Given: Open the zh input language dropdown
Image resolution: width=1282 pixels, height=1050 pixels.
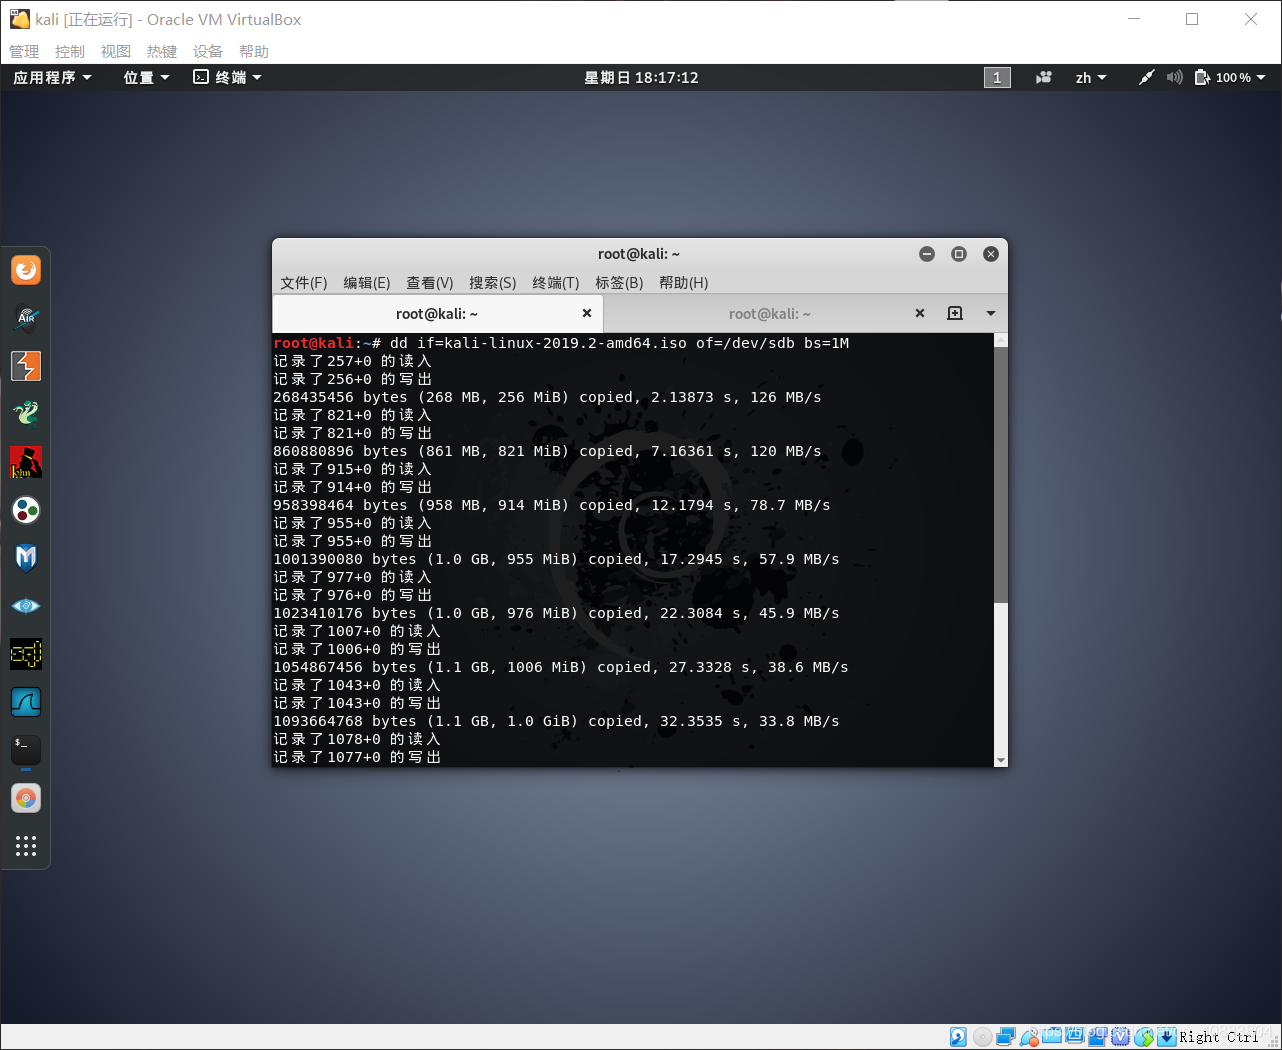Looking at the screenshot, I should [x=1091, y=77].
